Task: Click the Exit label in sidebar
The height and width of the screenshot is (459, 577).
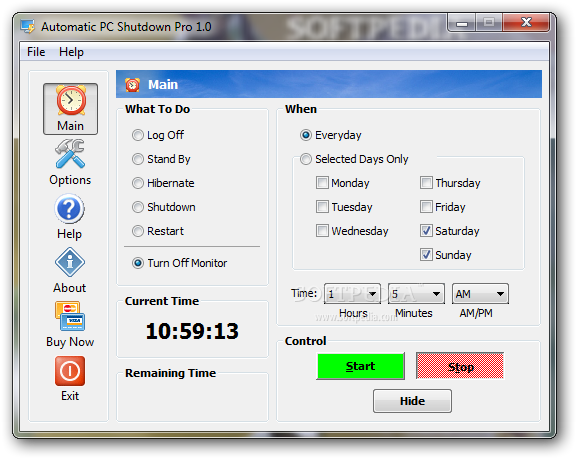Action: coord(70,396)
